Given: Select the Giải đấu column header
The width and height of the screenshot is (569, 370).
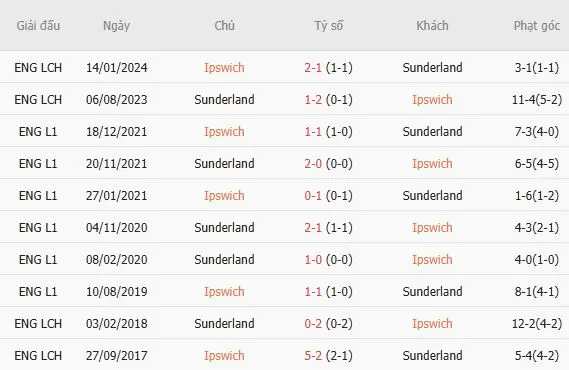Looking at the screenshot, I should (x=38, y=26).
